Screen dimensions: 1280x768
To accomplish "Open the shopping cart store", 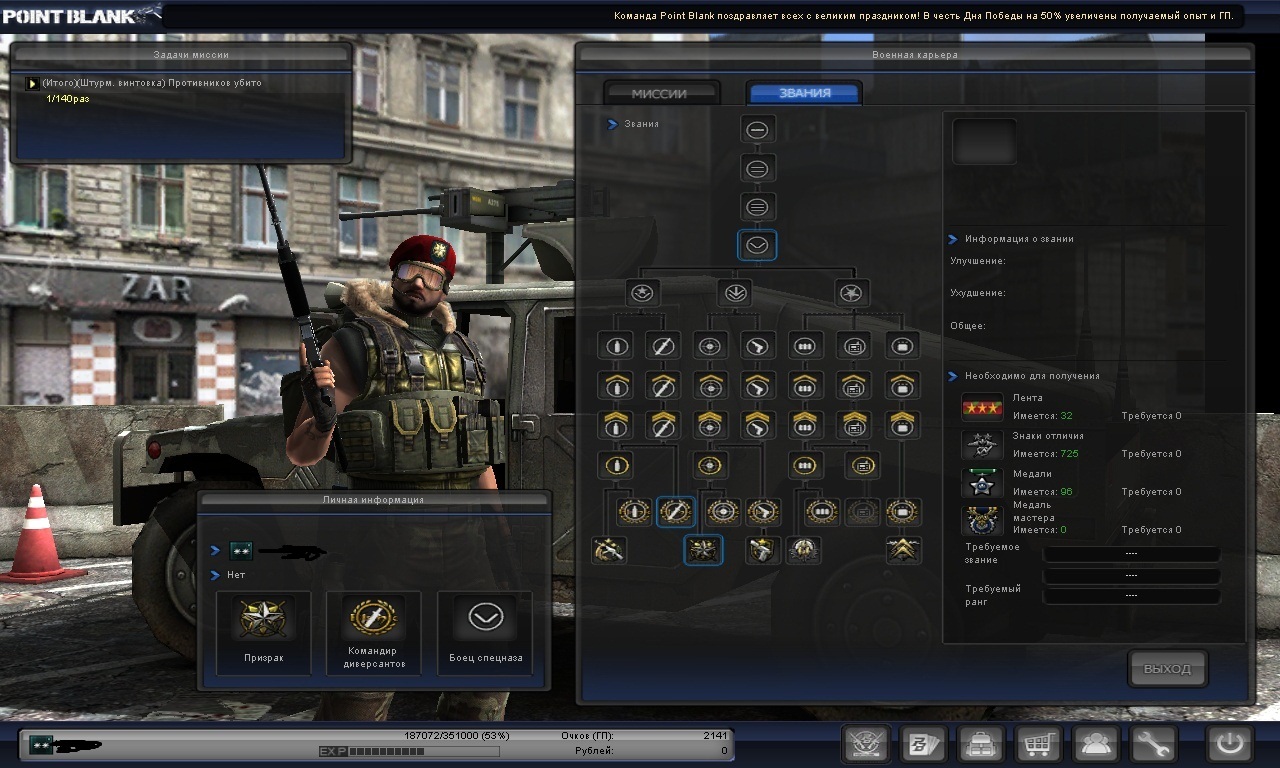I will 1039,745.
